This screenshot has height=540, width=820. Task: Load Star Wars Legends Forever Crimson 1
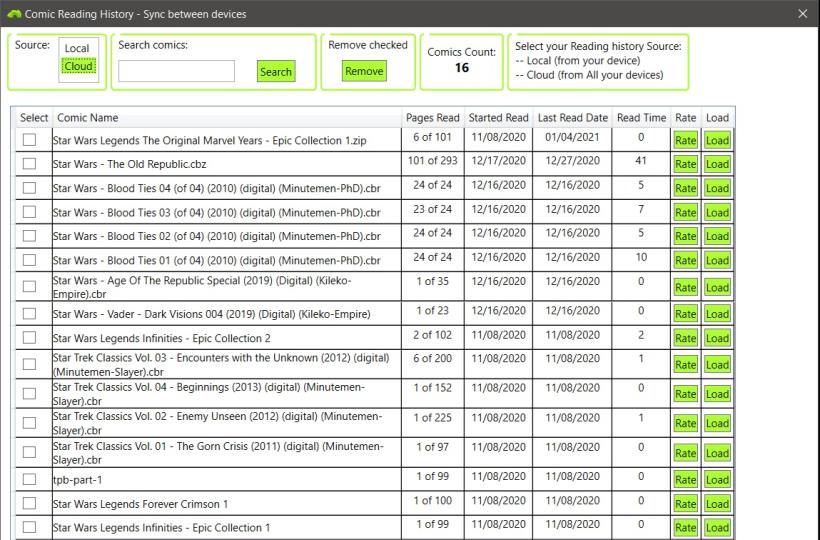pyautogui.click(x=717, y=504)
